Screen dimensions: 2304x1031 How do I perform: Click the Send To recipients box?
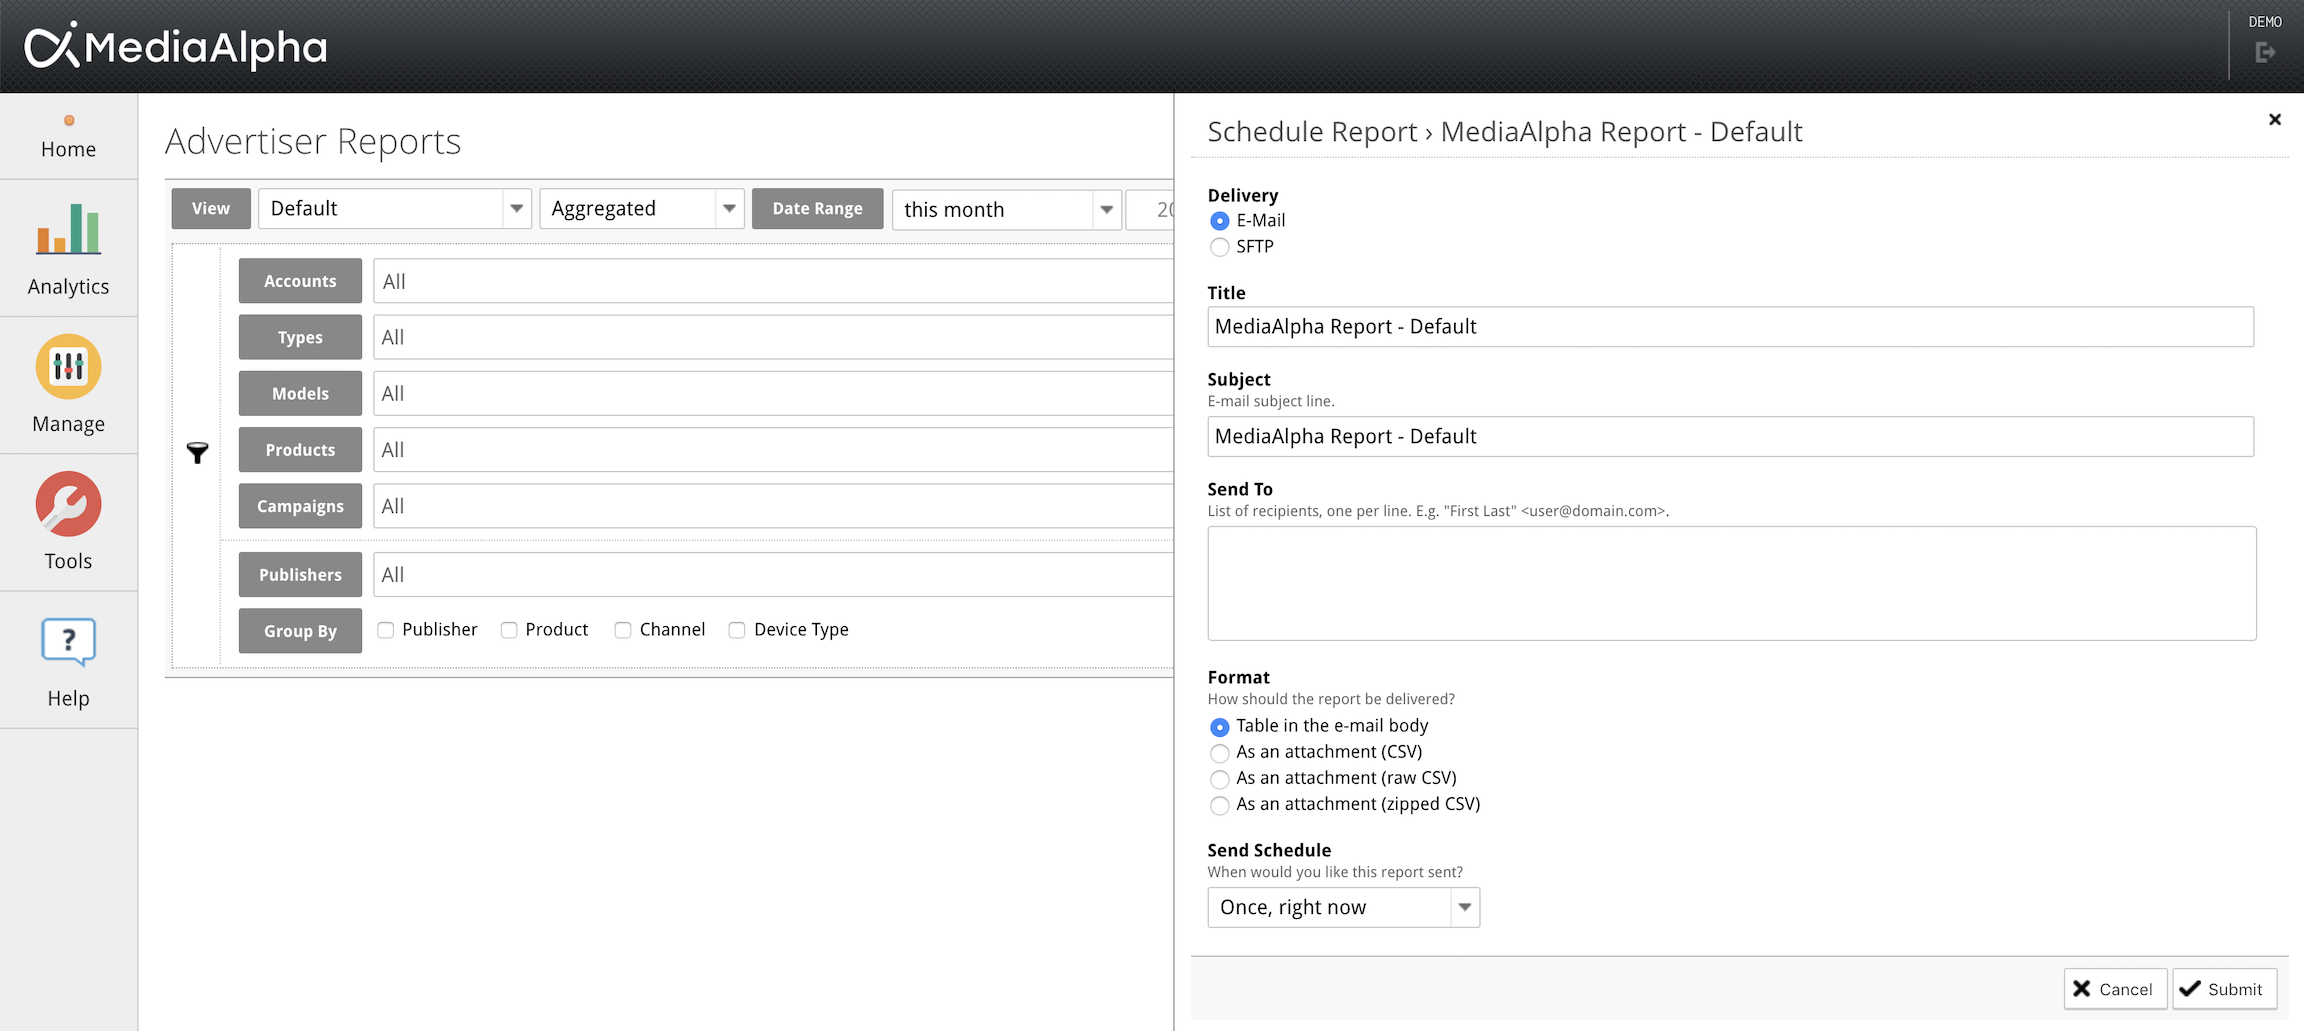[1732, 583]
